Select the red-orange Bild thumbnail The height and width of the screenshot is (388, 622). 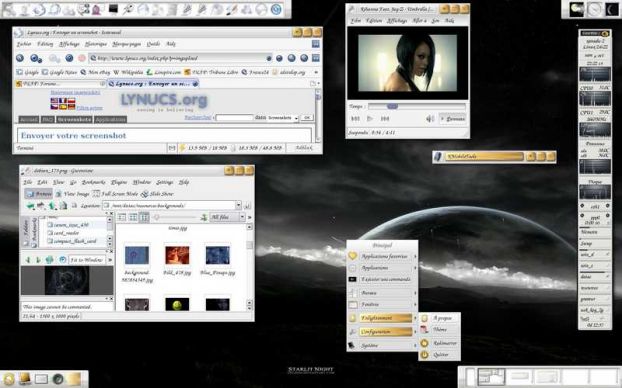click(x=177, y=255)
